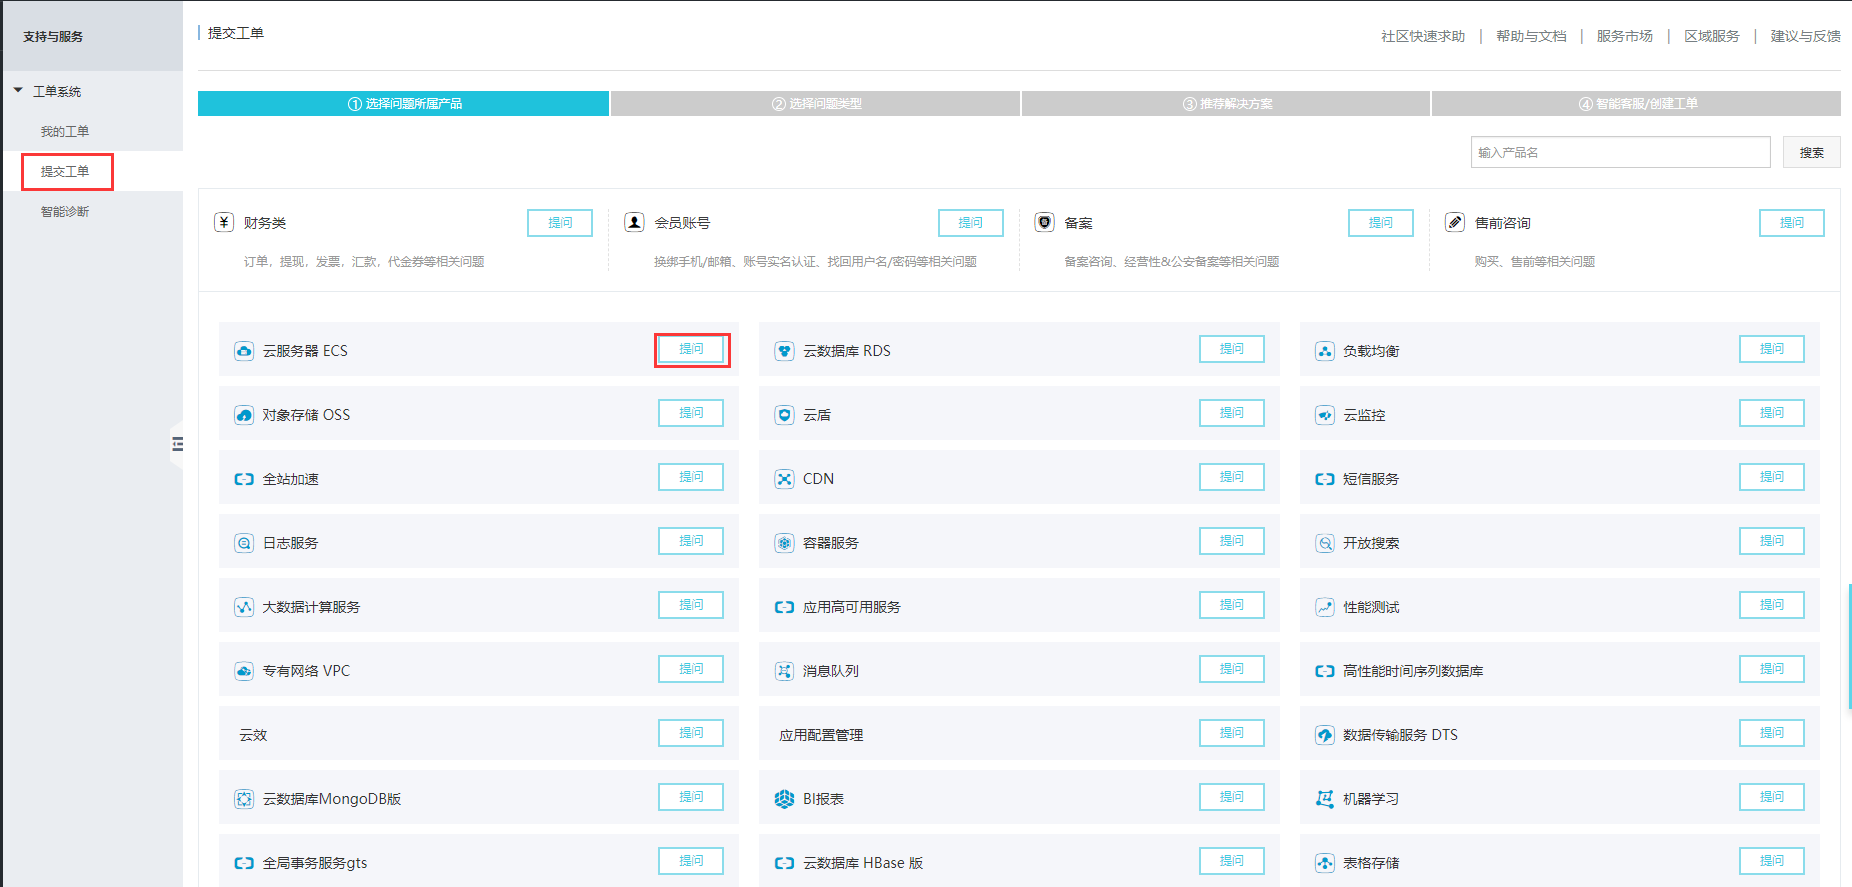
Task: Click the 机器学习 product icon
Action: (1325, 799)
